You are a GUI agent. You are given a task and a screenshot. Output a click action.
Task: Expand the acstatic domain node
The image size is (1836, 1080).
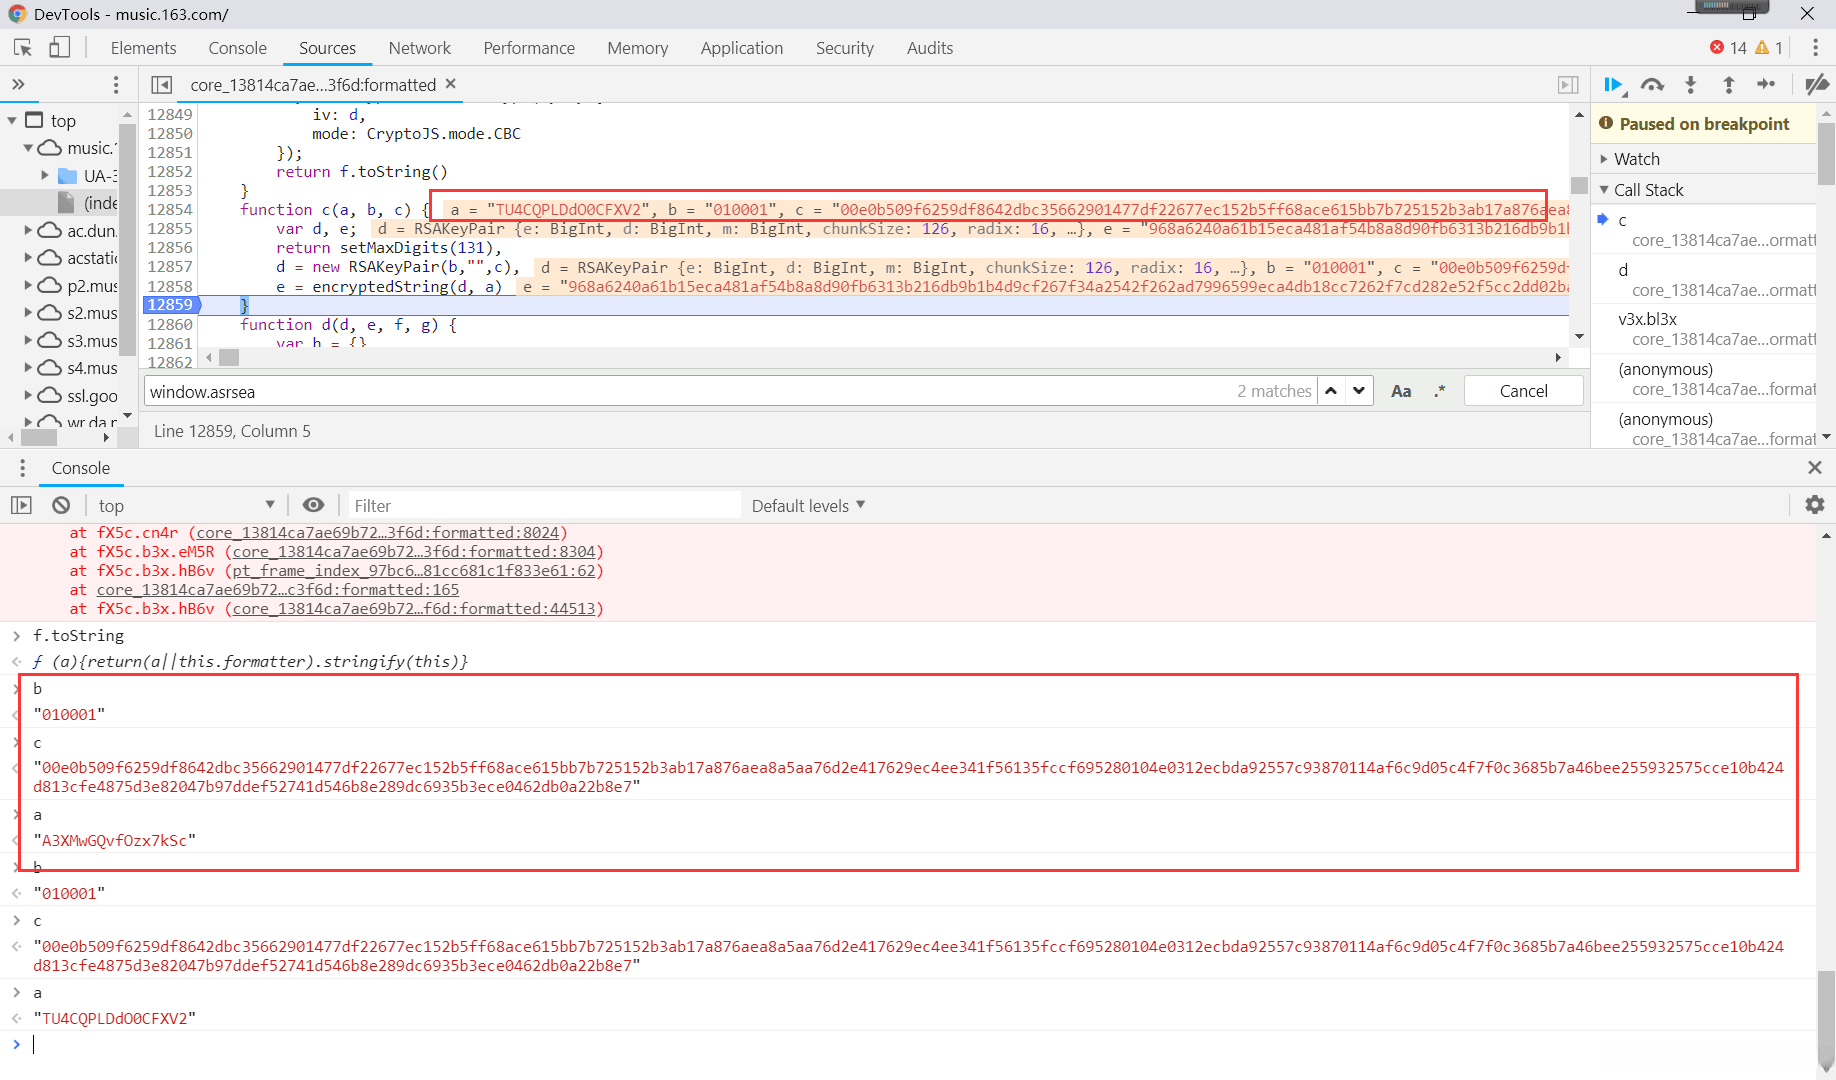28,258
